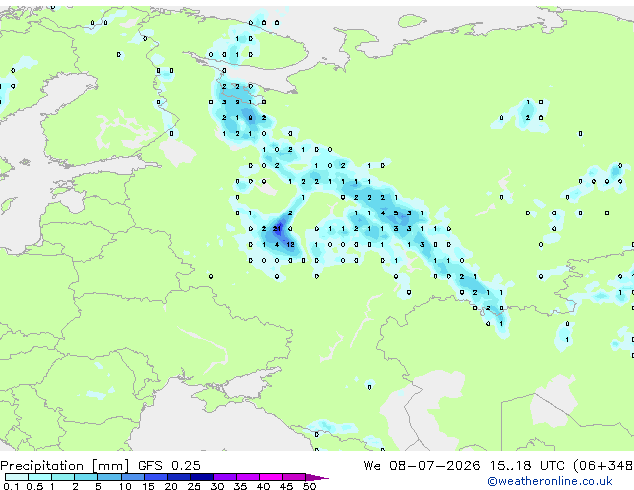Click the 35–40 mm legend color box
The height and width of the screenshot is (490, 634).
coord(248,477)
